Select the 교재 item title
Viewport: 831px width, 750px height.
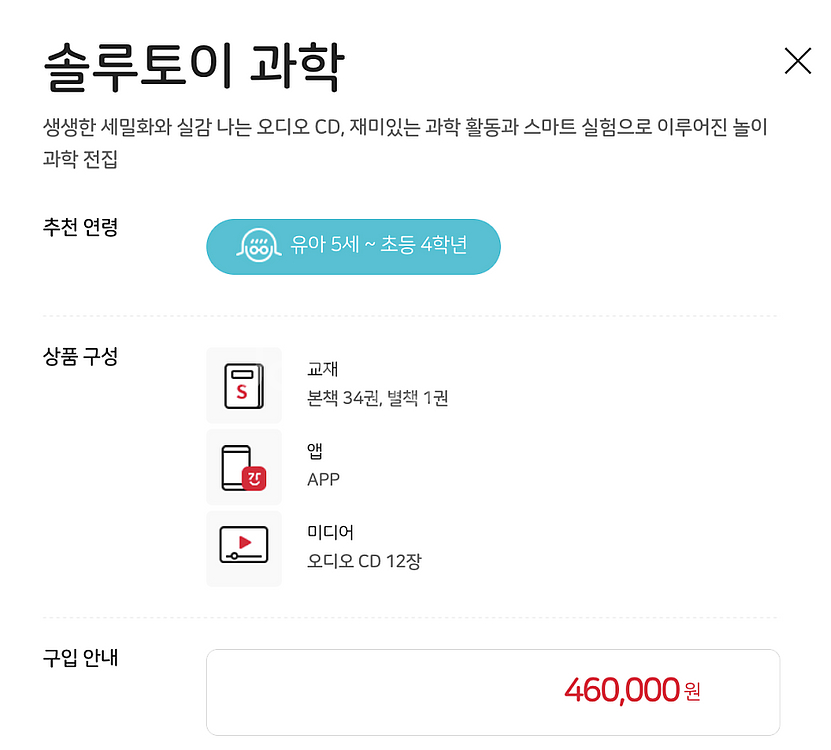coord(323,372)
